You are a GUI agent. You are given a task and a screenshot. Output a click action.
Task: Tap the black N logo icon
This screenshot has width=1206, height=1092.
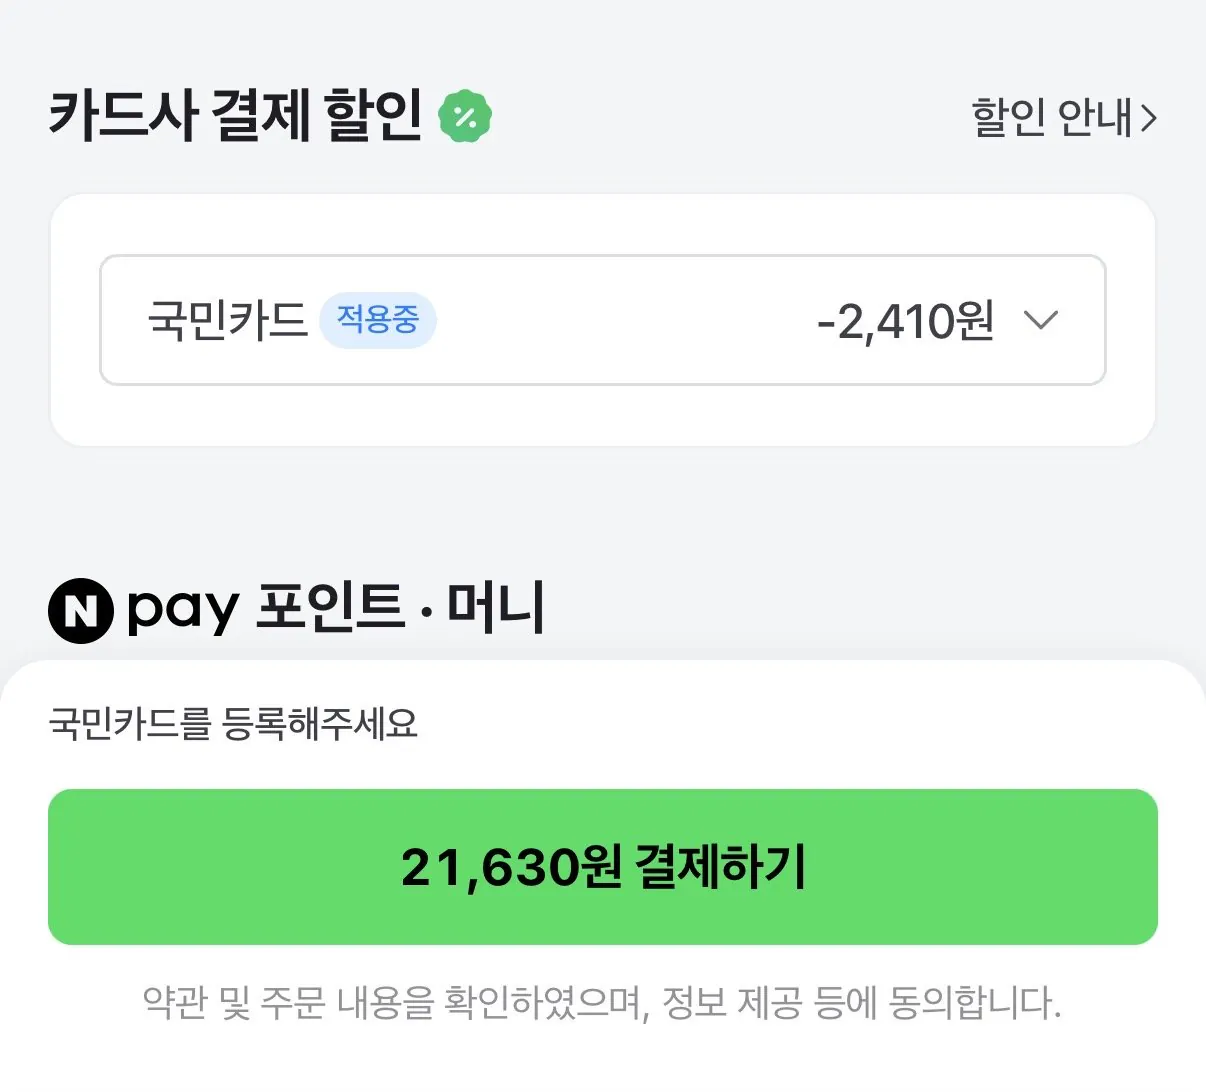pos(80,610)
